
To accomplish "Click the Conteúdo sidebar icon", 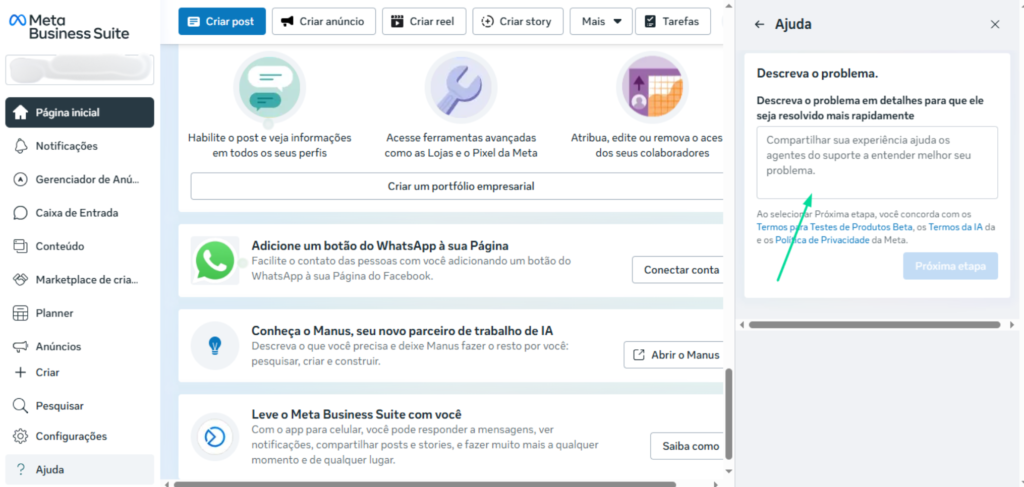I will (20, 246).
